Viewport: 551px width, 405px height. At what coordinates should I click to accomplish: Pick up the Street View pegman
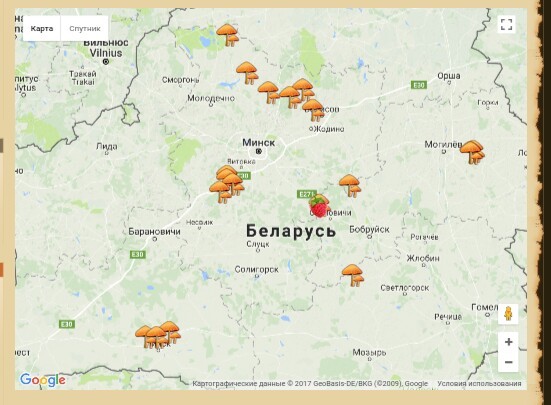point(508,314)
